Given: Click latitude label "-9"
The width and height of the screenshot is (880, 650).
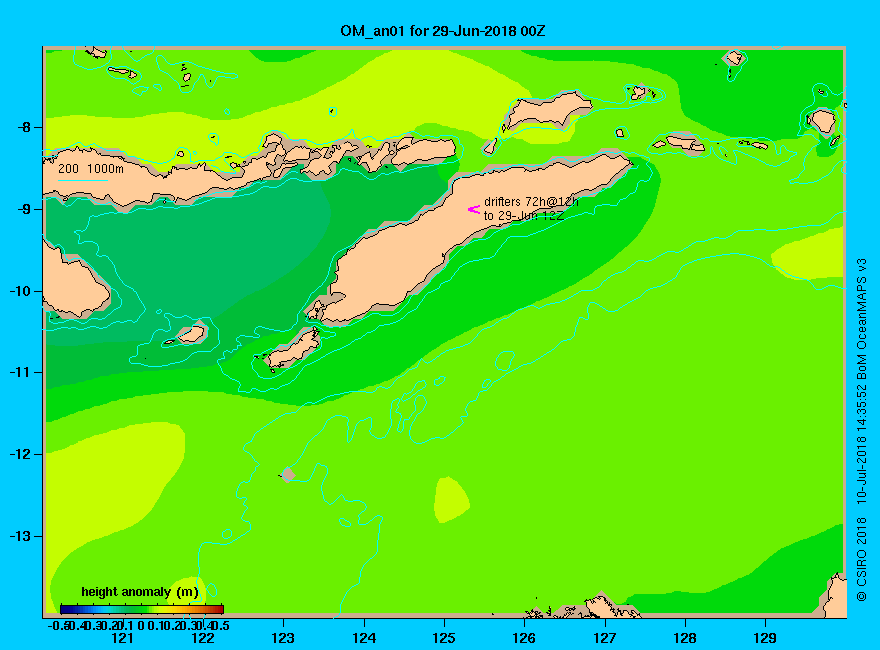Looking at the screenshot, I should (x=24, y=209).
